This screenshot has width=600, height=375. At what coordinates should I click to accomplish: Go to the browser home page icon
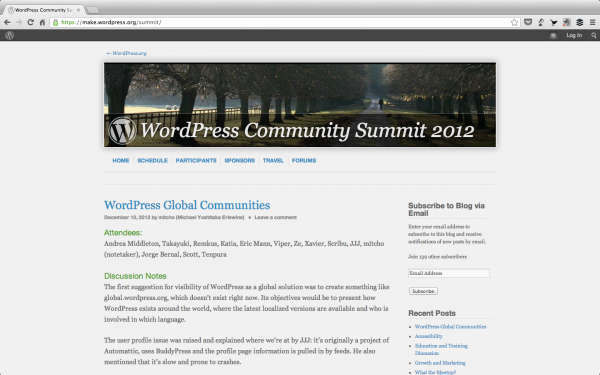(42, 22)
